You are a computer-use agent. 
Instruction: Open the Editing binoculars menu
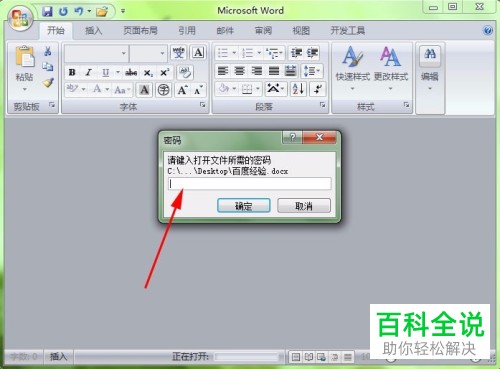pos(430,68)
